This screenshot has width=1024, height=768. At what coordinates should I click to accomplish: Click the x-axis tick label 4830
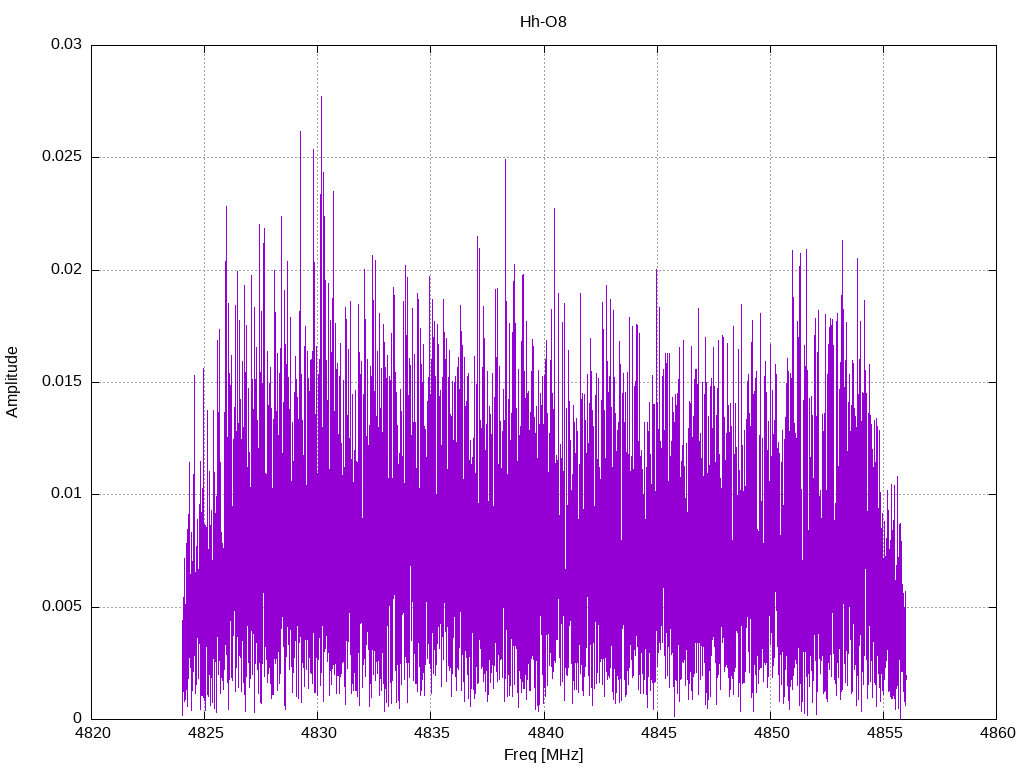coord(318,733)
